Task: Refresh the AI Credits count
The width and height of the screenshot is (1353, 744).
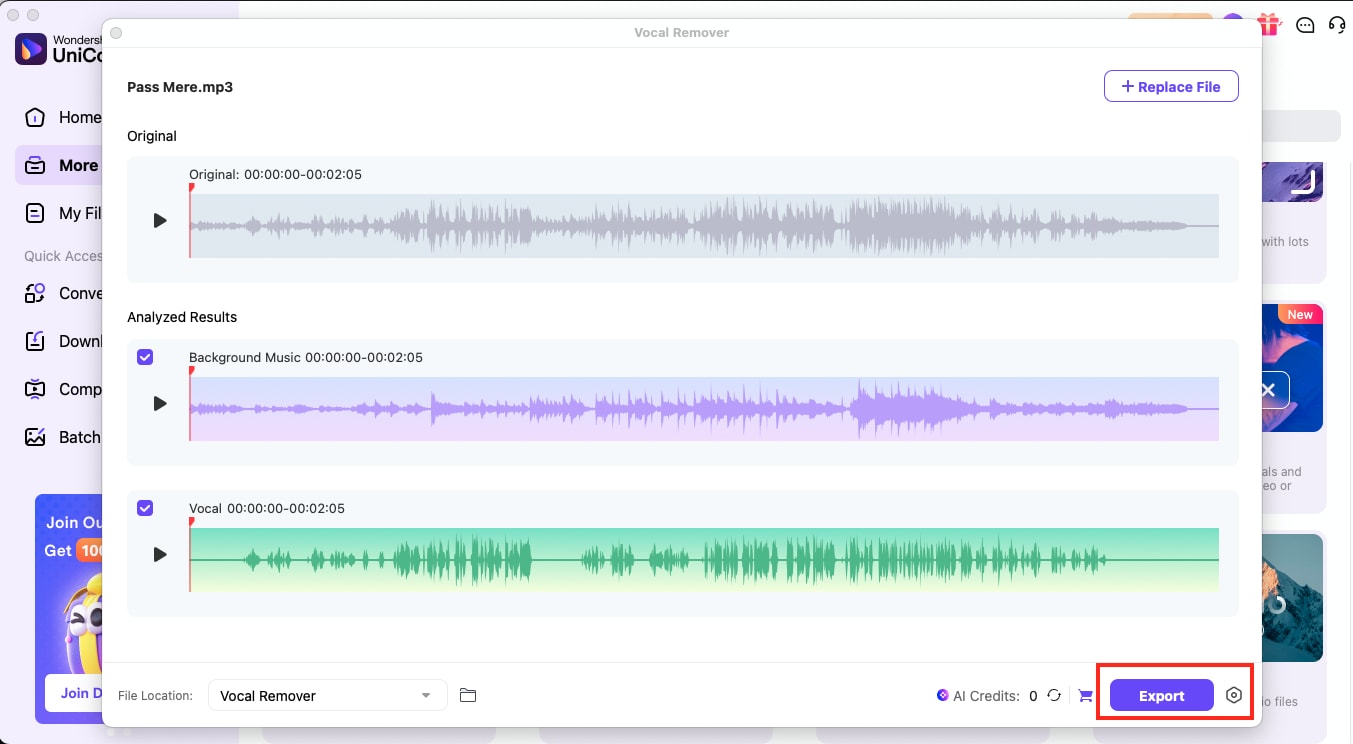Action: pyautogui.click(x=1054, y=695)
